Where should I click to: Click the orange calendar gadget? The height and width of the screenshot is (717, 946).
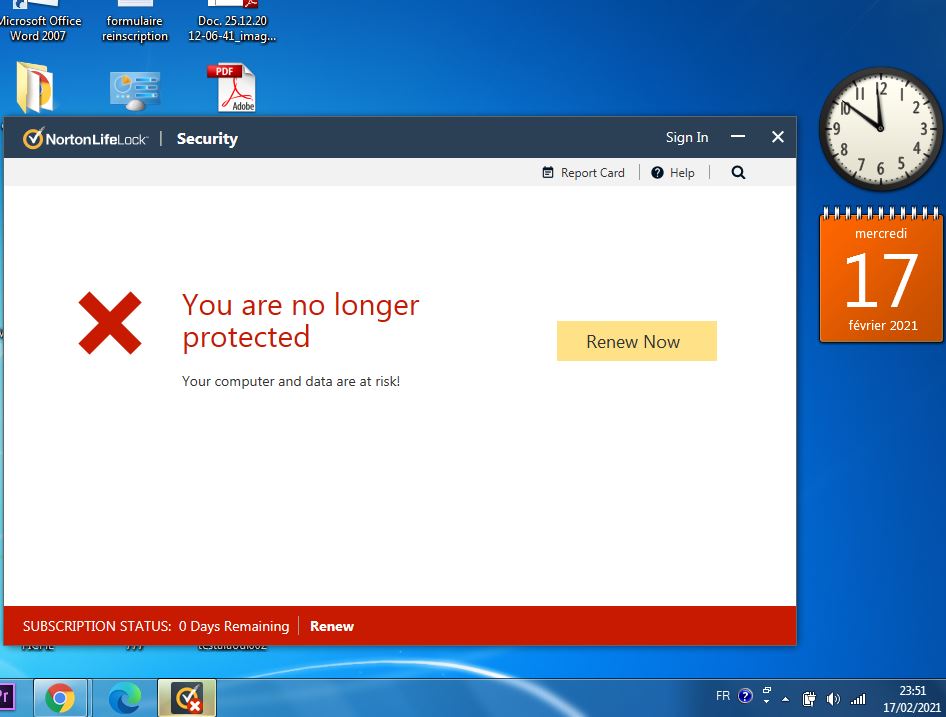point(880,275)
